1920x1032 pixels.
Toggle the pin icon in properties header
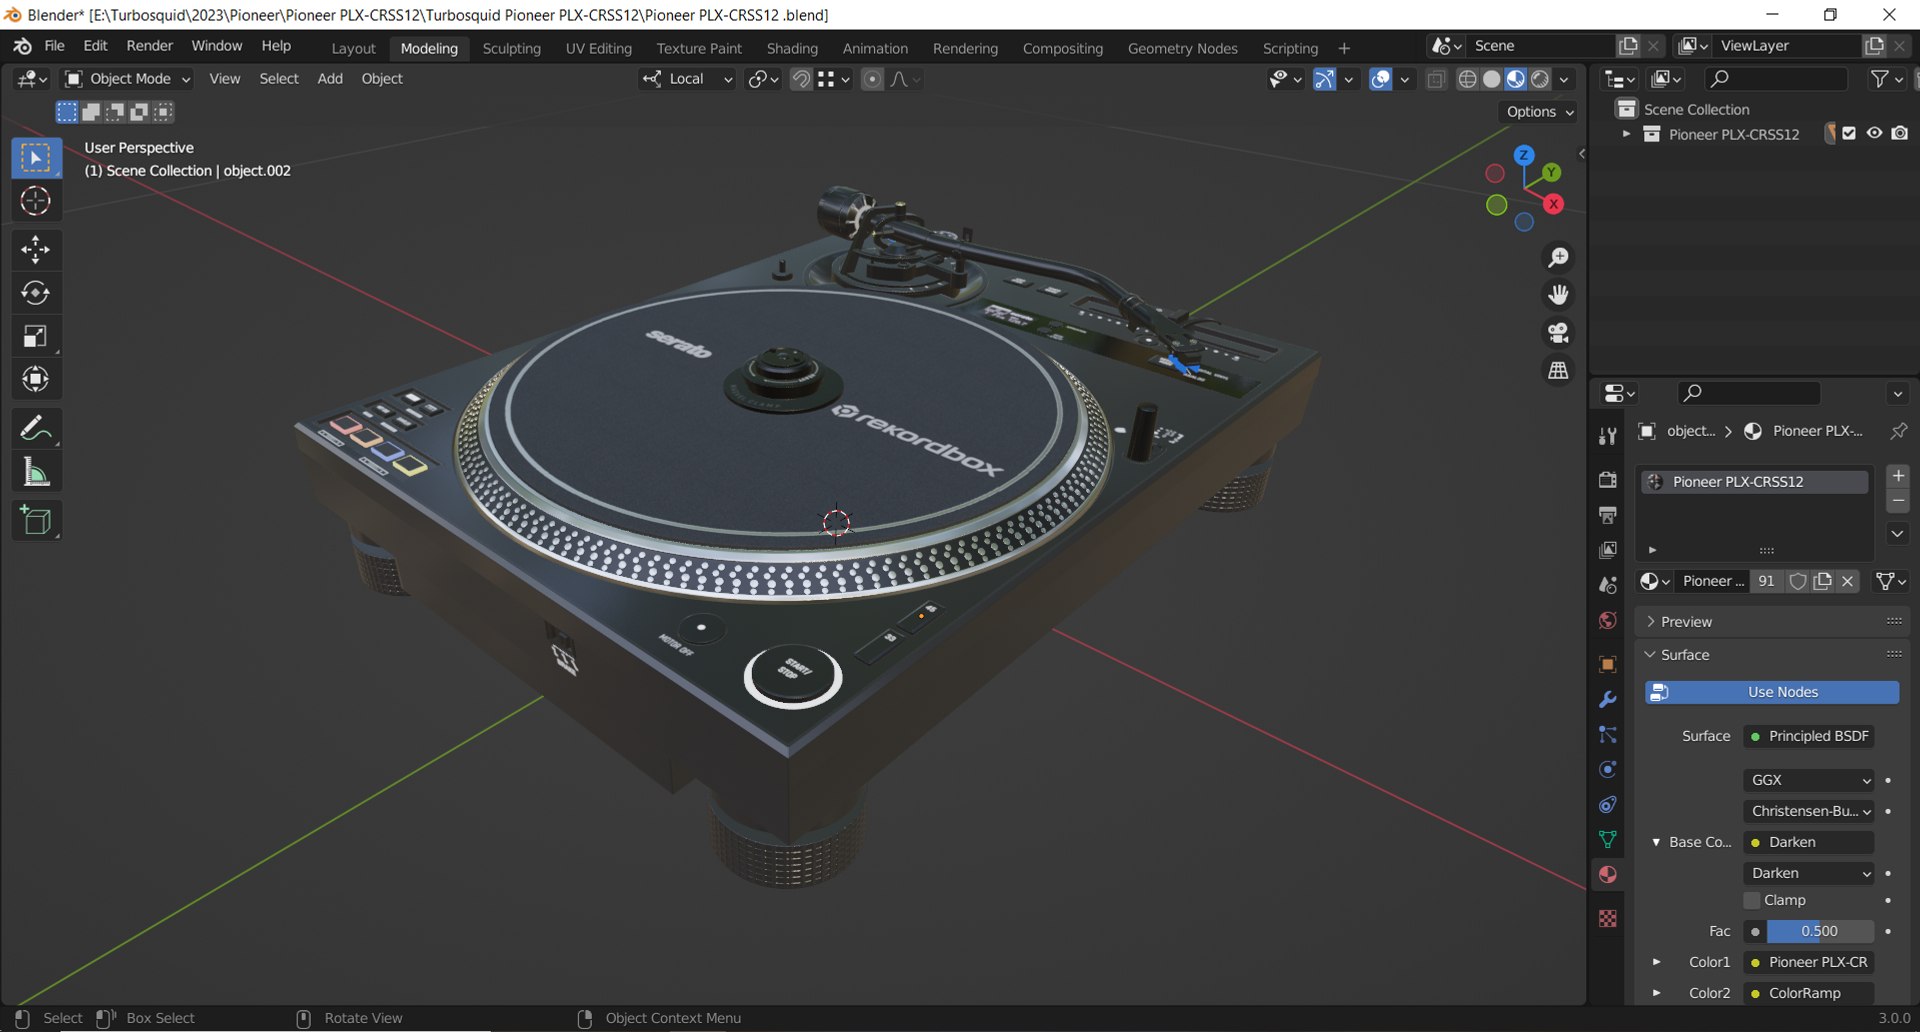[x=1897, y=431]
